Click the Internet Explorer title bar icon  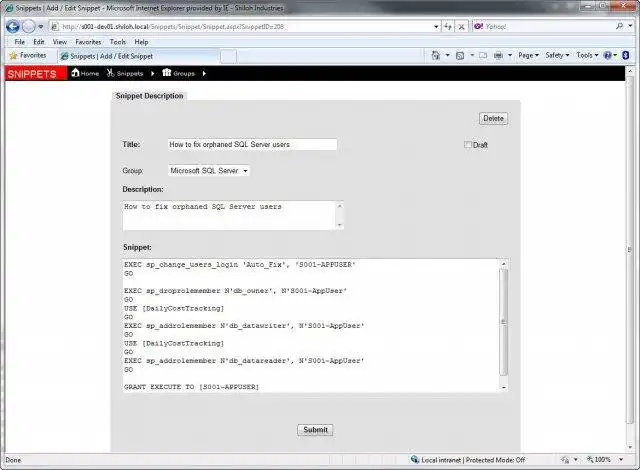[x=9, y=8]
